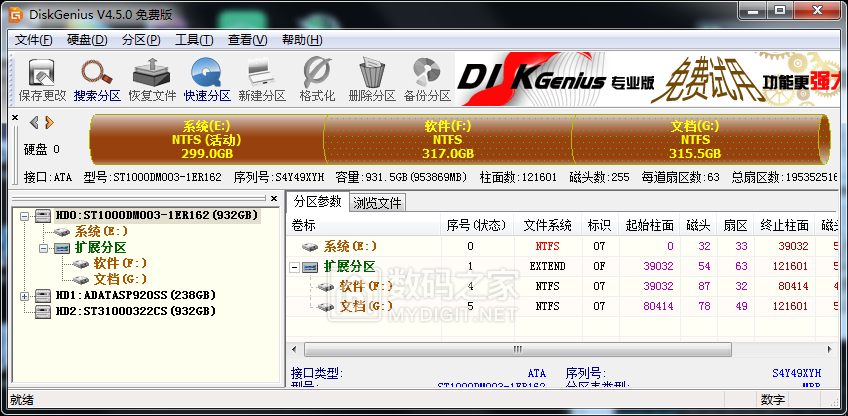Click the right arrow of horizontal scrollbar
The width and height of the screenshot is (848, 416).
[830, 349]
